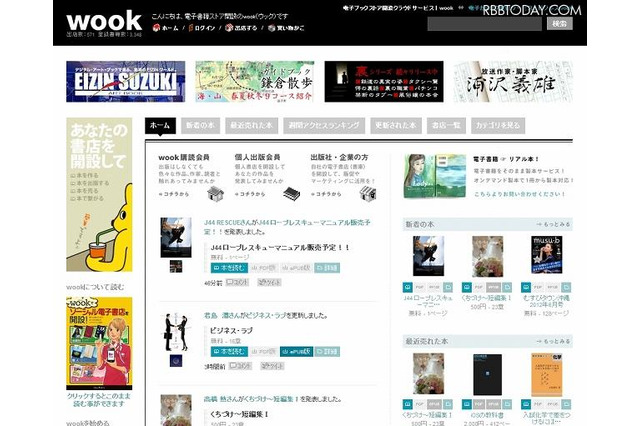The image size is (640, 426).
Task: Click 本を読む button for ビジネス・ラブ
Action: pos(229,351)
